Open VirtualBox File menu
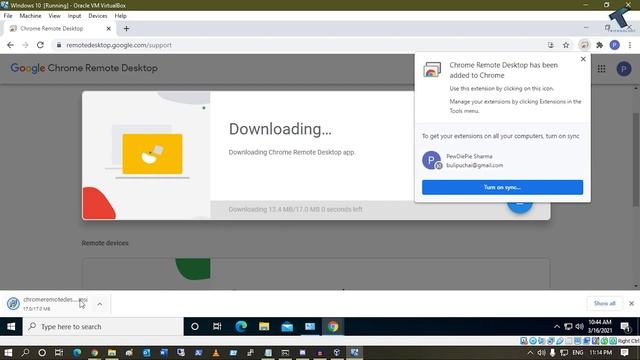The image size is (640, 360). 8,16
